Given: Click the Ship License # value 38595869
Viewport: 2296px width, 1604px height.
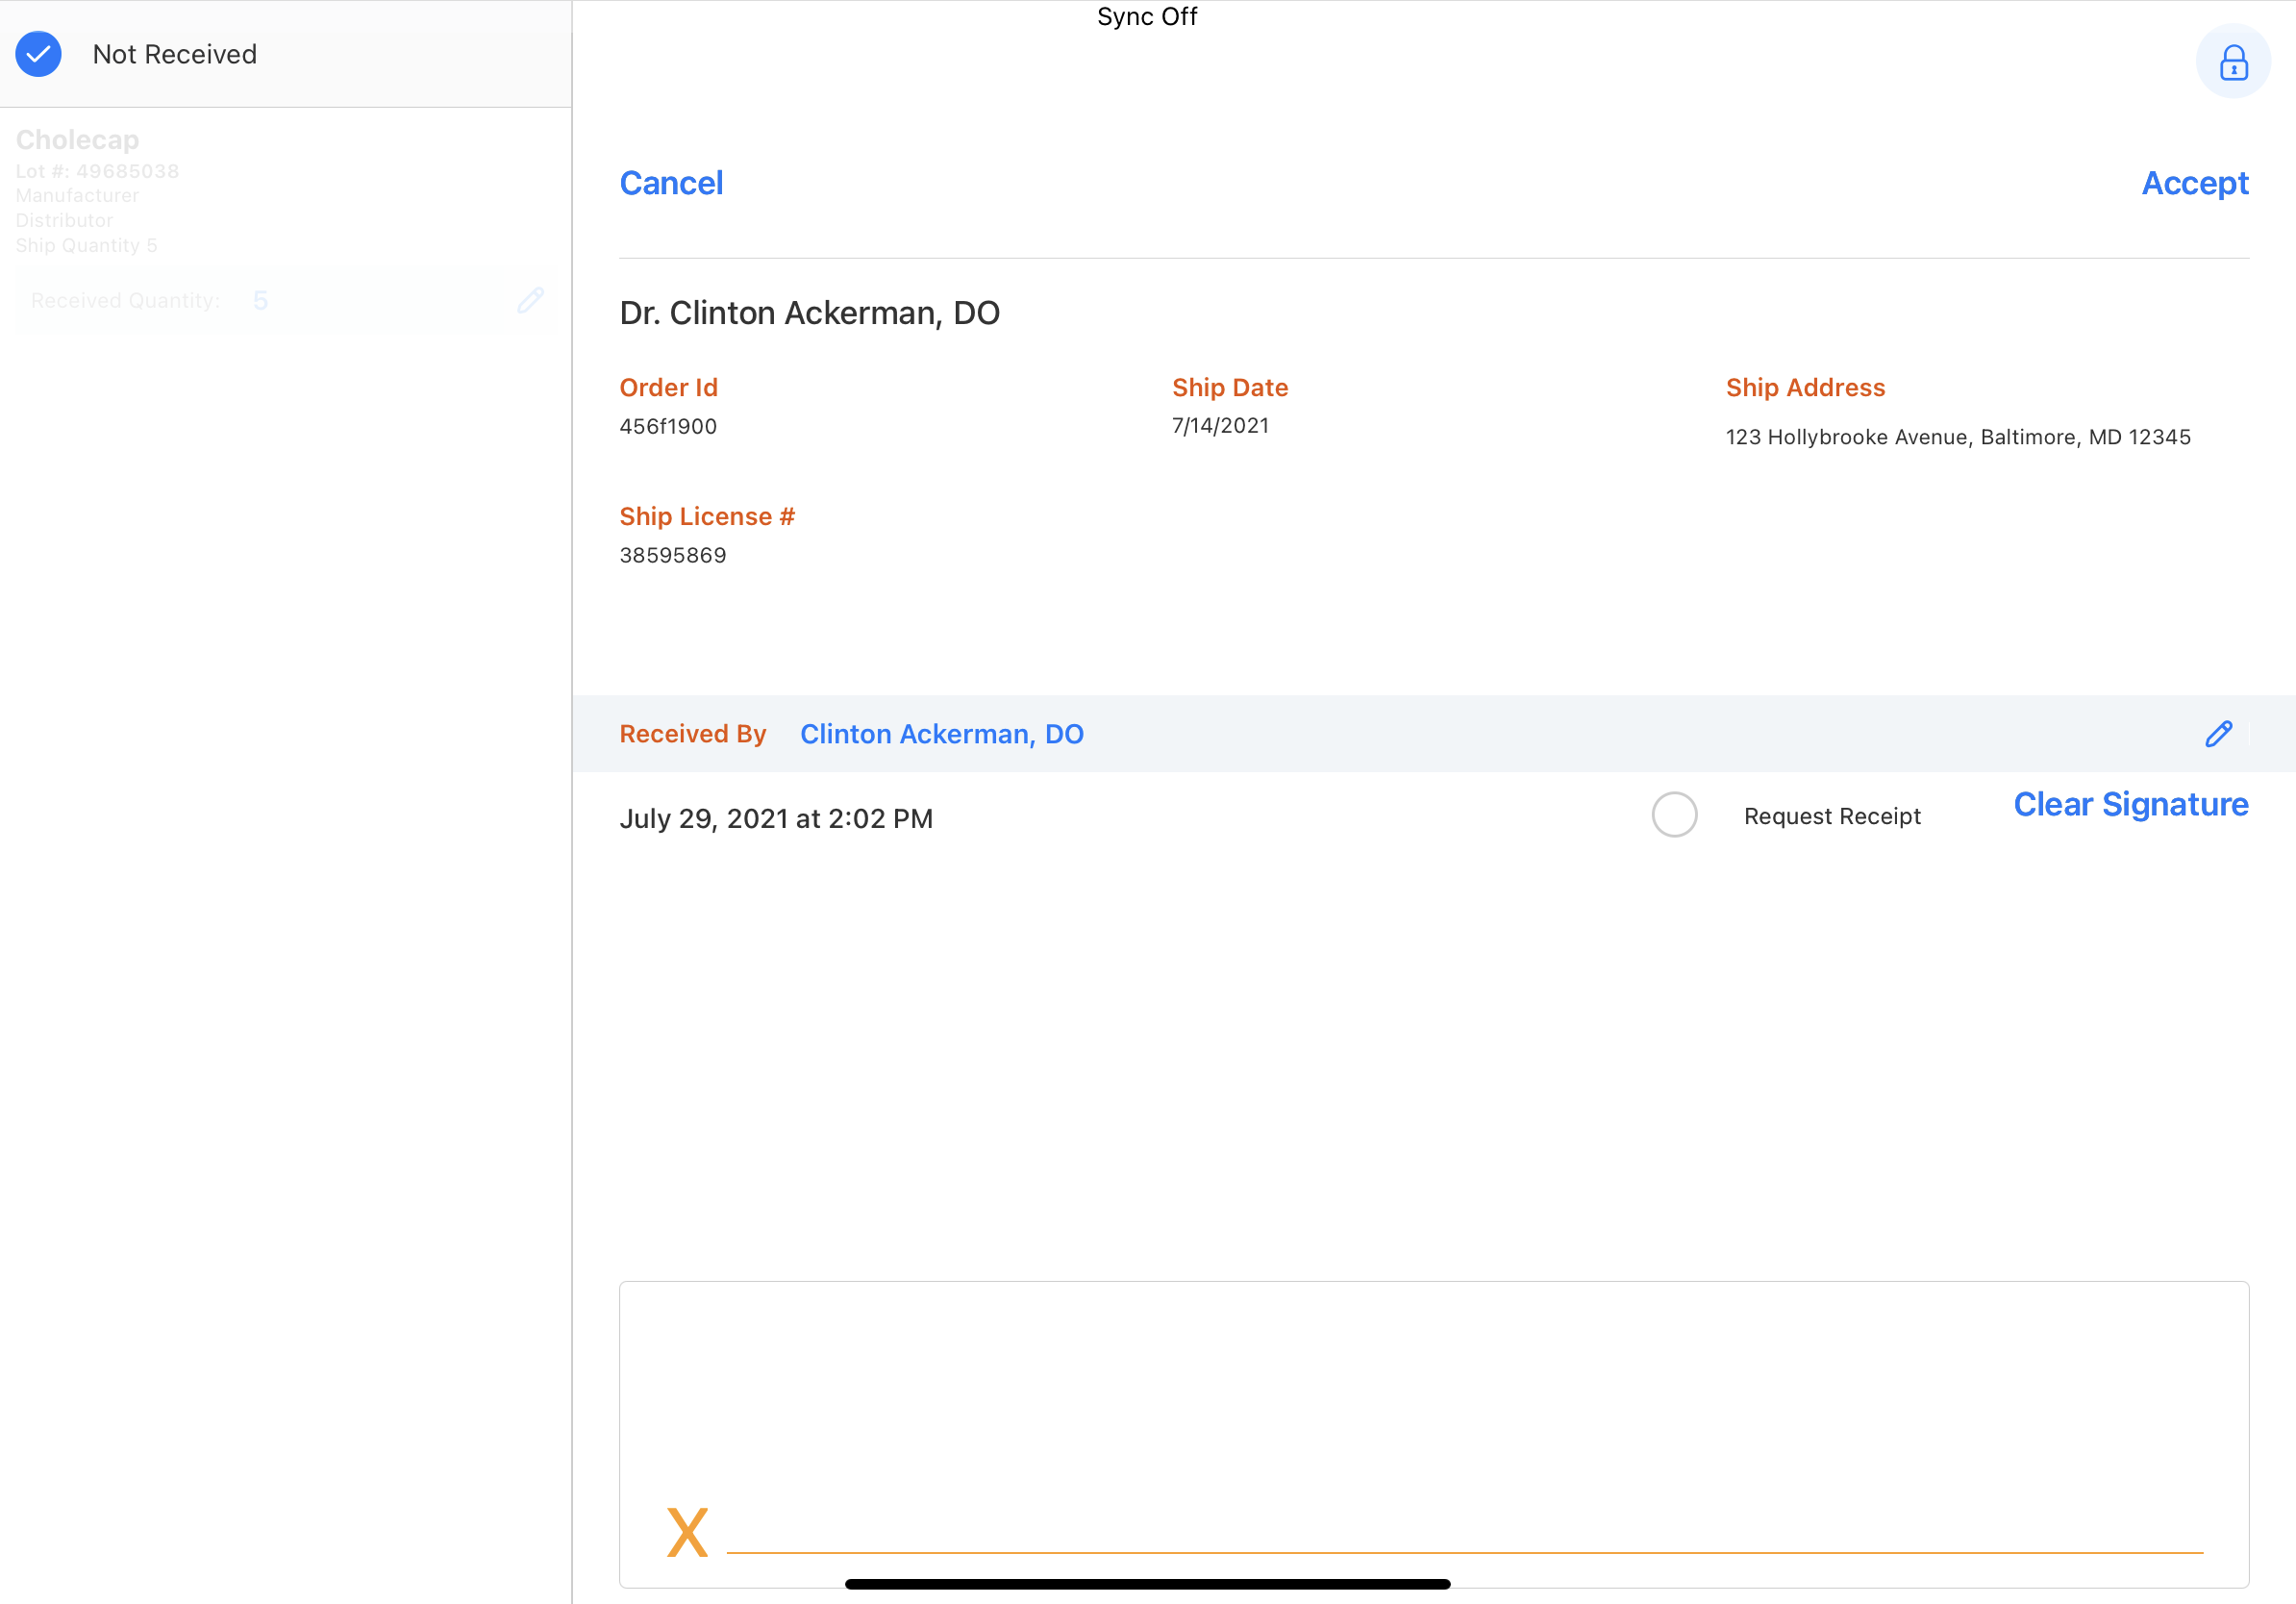Looking at the screenshot, I should coord(673,555).
